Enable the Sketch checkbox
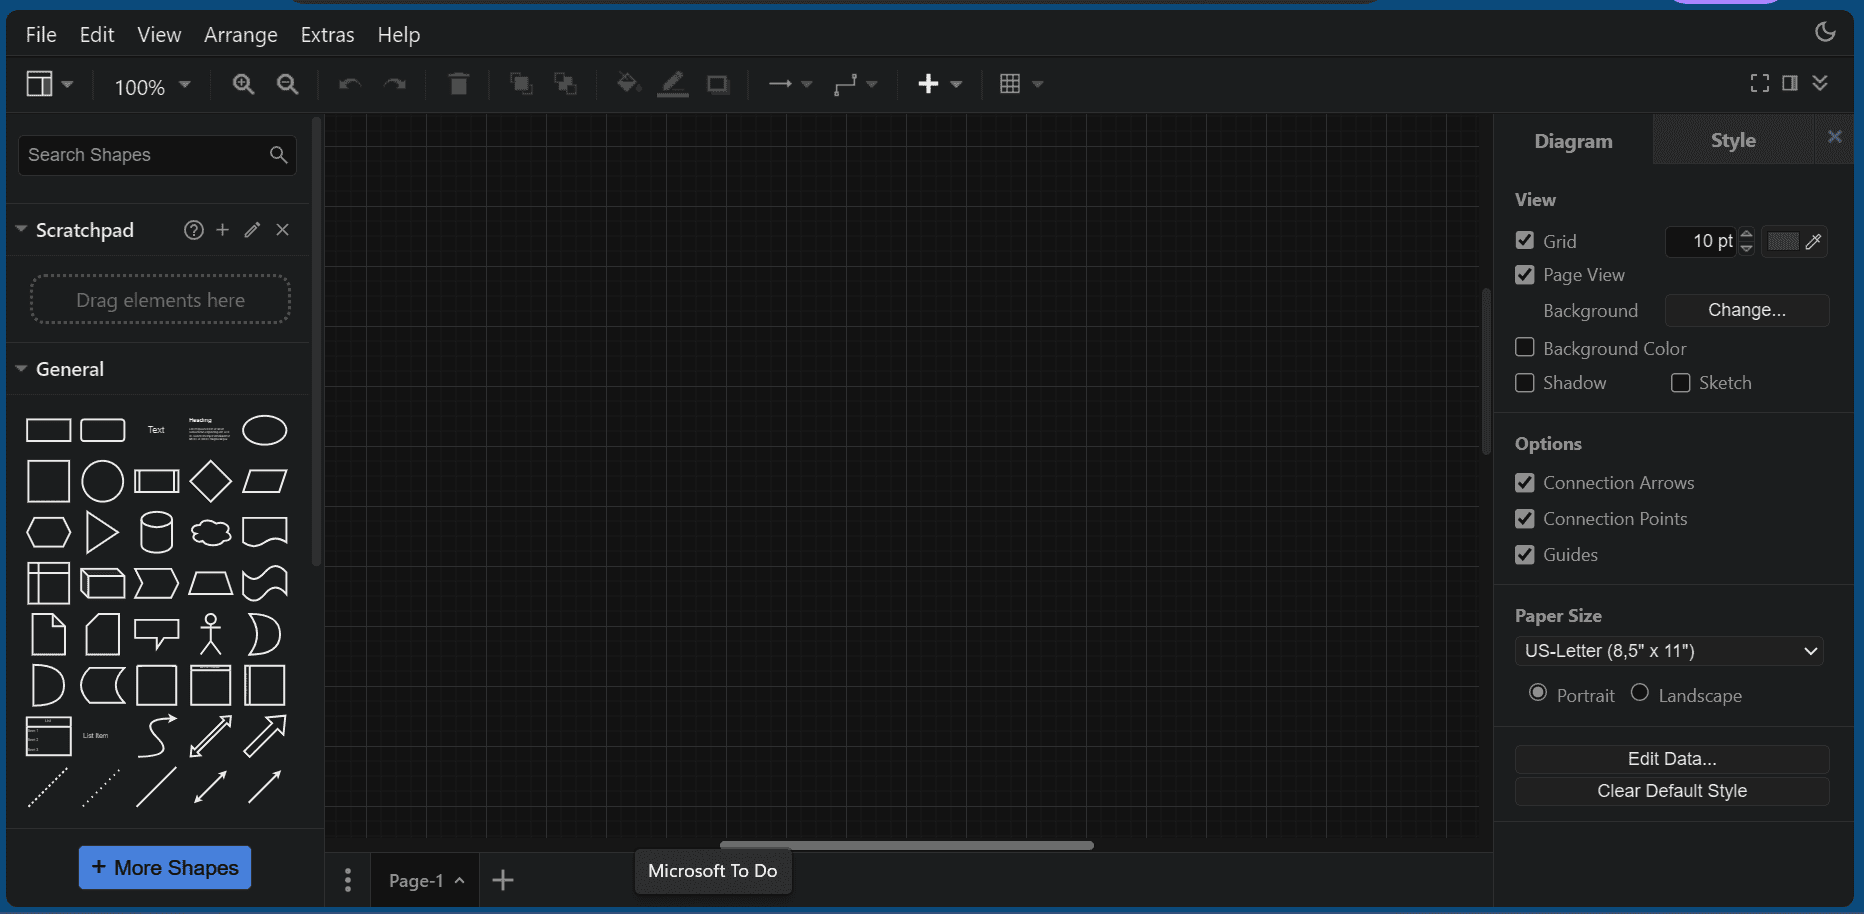Image resolution: width=1864 pixels, height=914 pixels. coord(1681,383)
